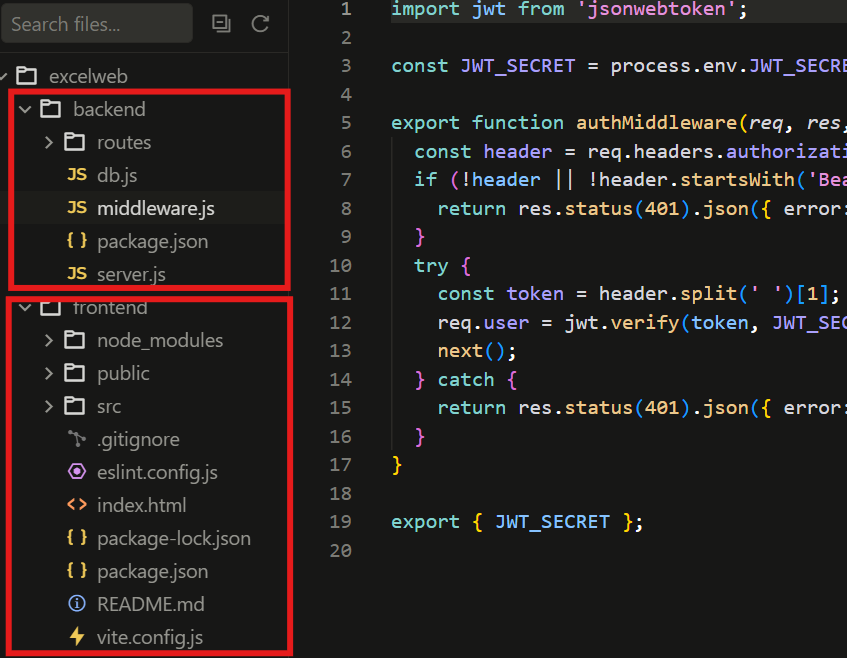
Task: Click the excelweb folder icon
Action: click(x=26, y=76)
